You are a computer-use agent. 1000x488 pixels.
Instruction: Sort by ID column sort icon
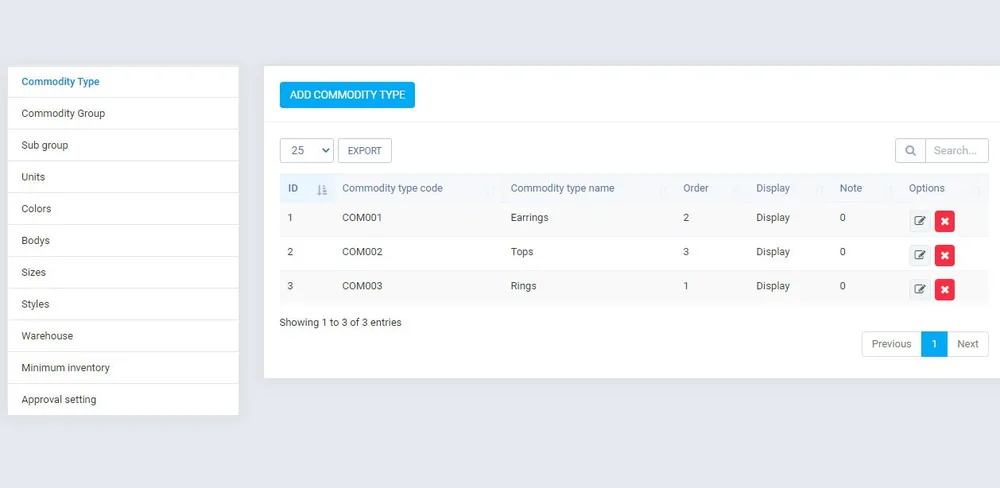(x=322, y=189)
